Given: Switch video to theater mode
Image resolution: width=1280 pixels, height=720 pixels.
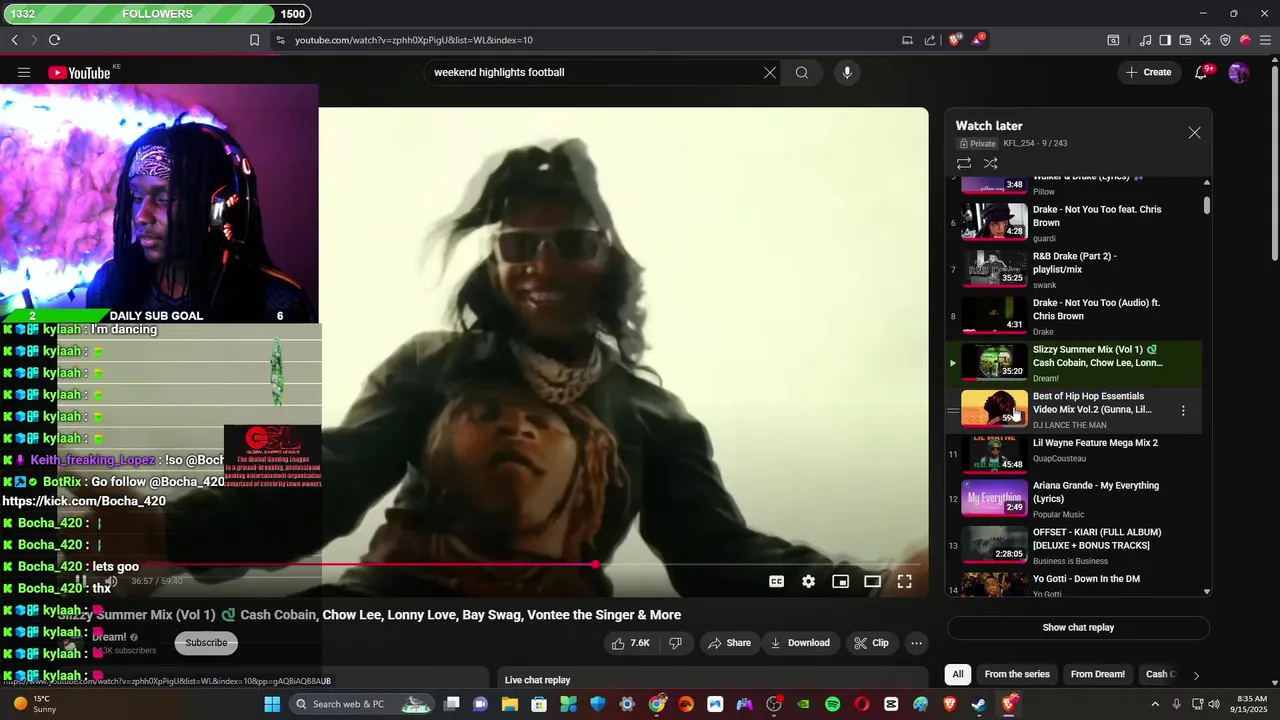Looking at the screenshot, I should (872, 581).
